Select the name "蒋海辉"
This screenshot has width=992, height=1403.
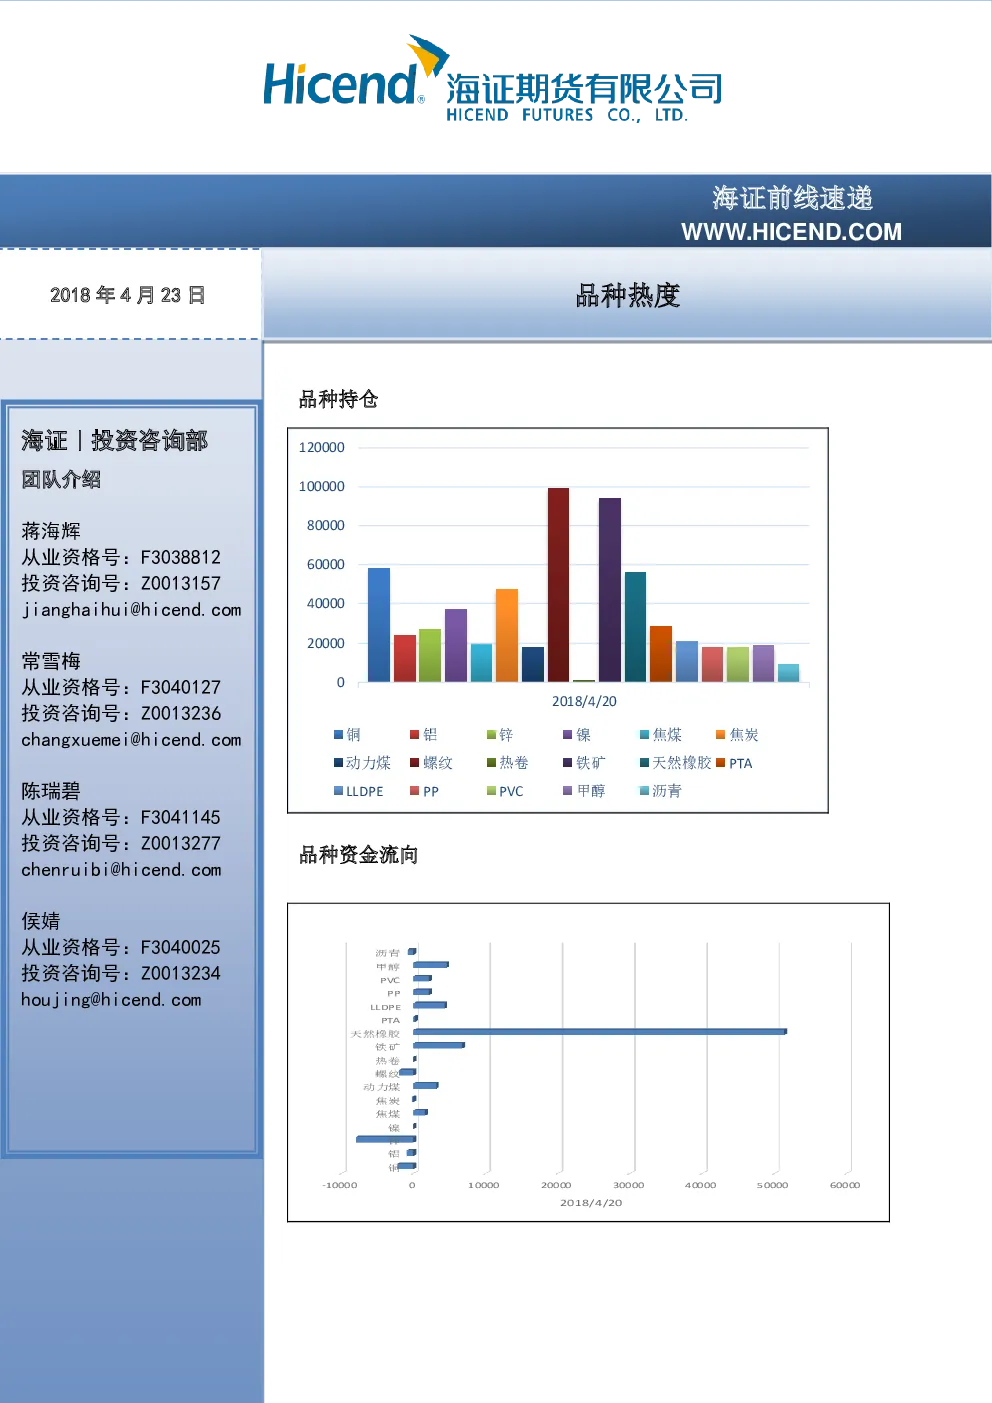pos(51,531)
